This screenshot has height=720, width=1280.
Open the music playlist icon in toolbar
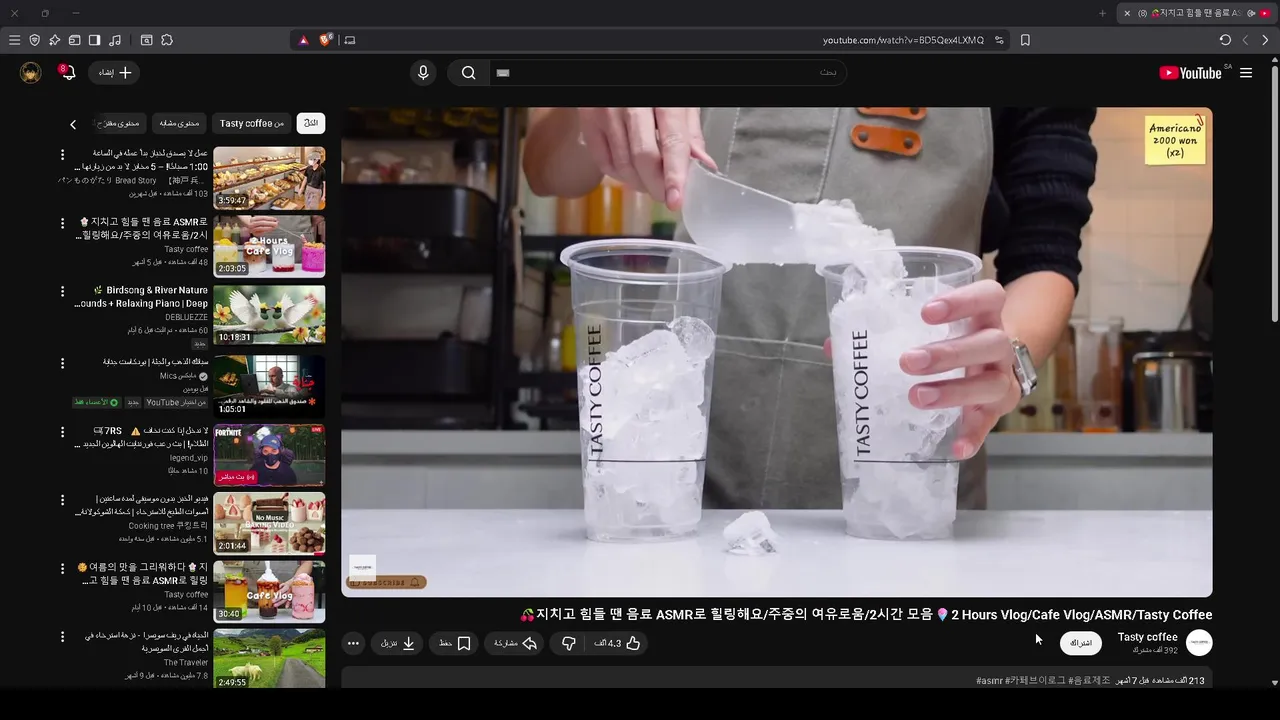click(115, 40)
